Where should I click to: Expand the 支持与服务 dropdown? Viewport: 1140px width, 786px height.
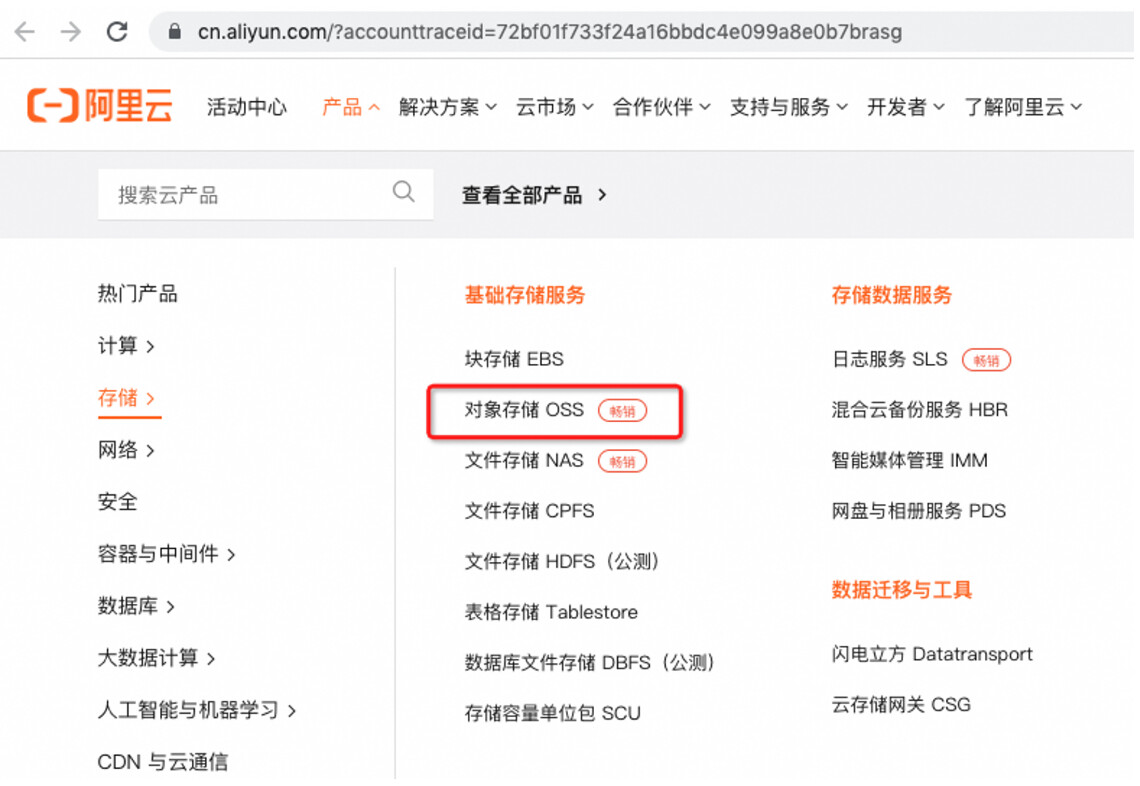pyautogui.click(x=789, y=107)
